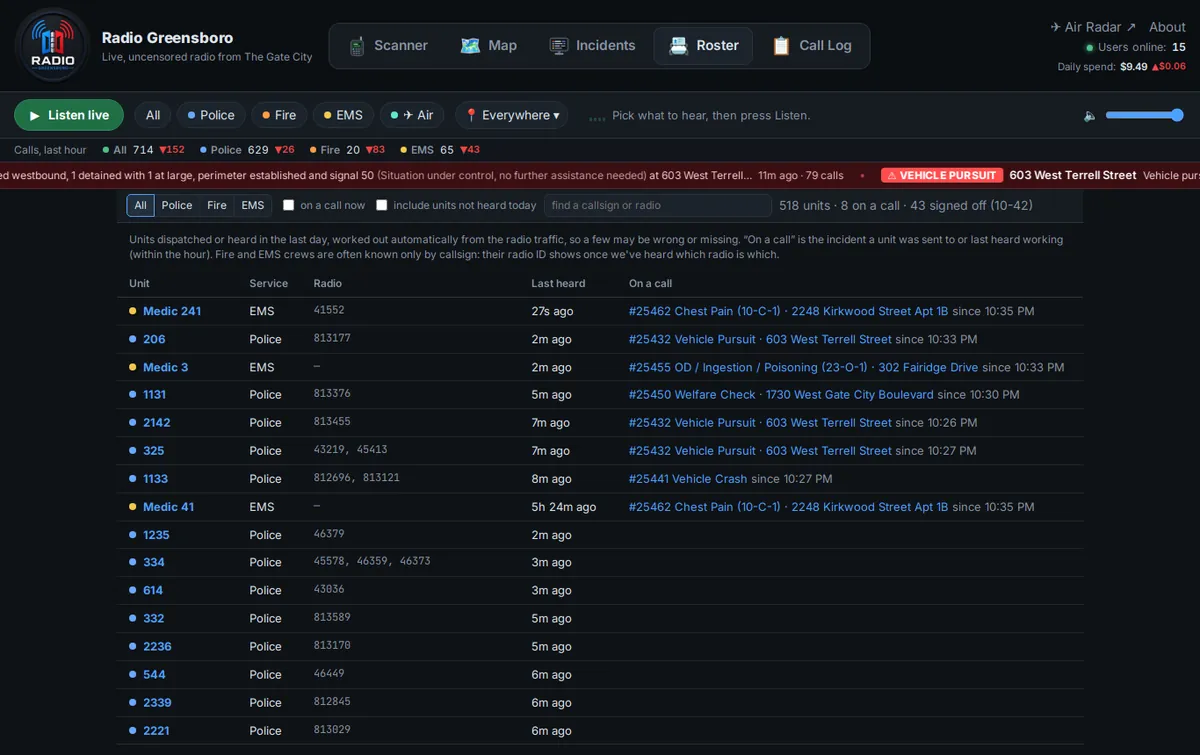Click the Incidents screen icon

(559, 46)
